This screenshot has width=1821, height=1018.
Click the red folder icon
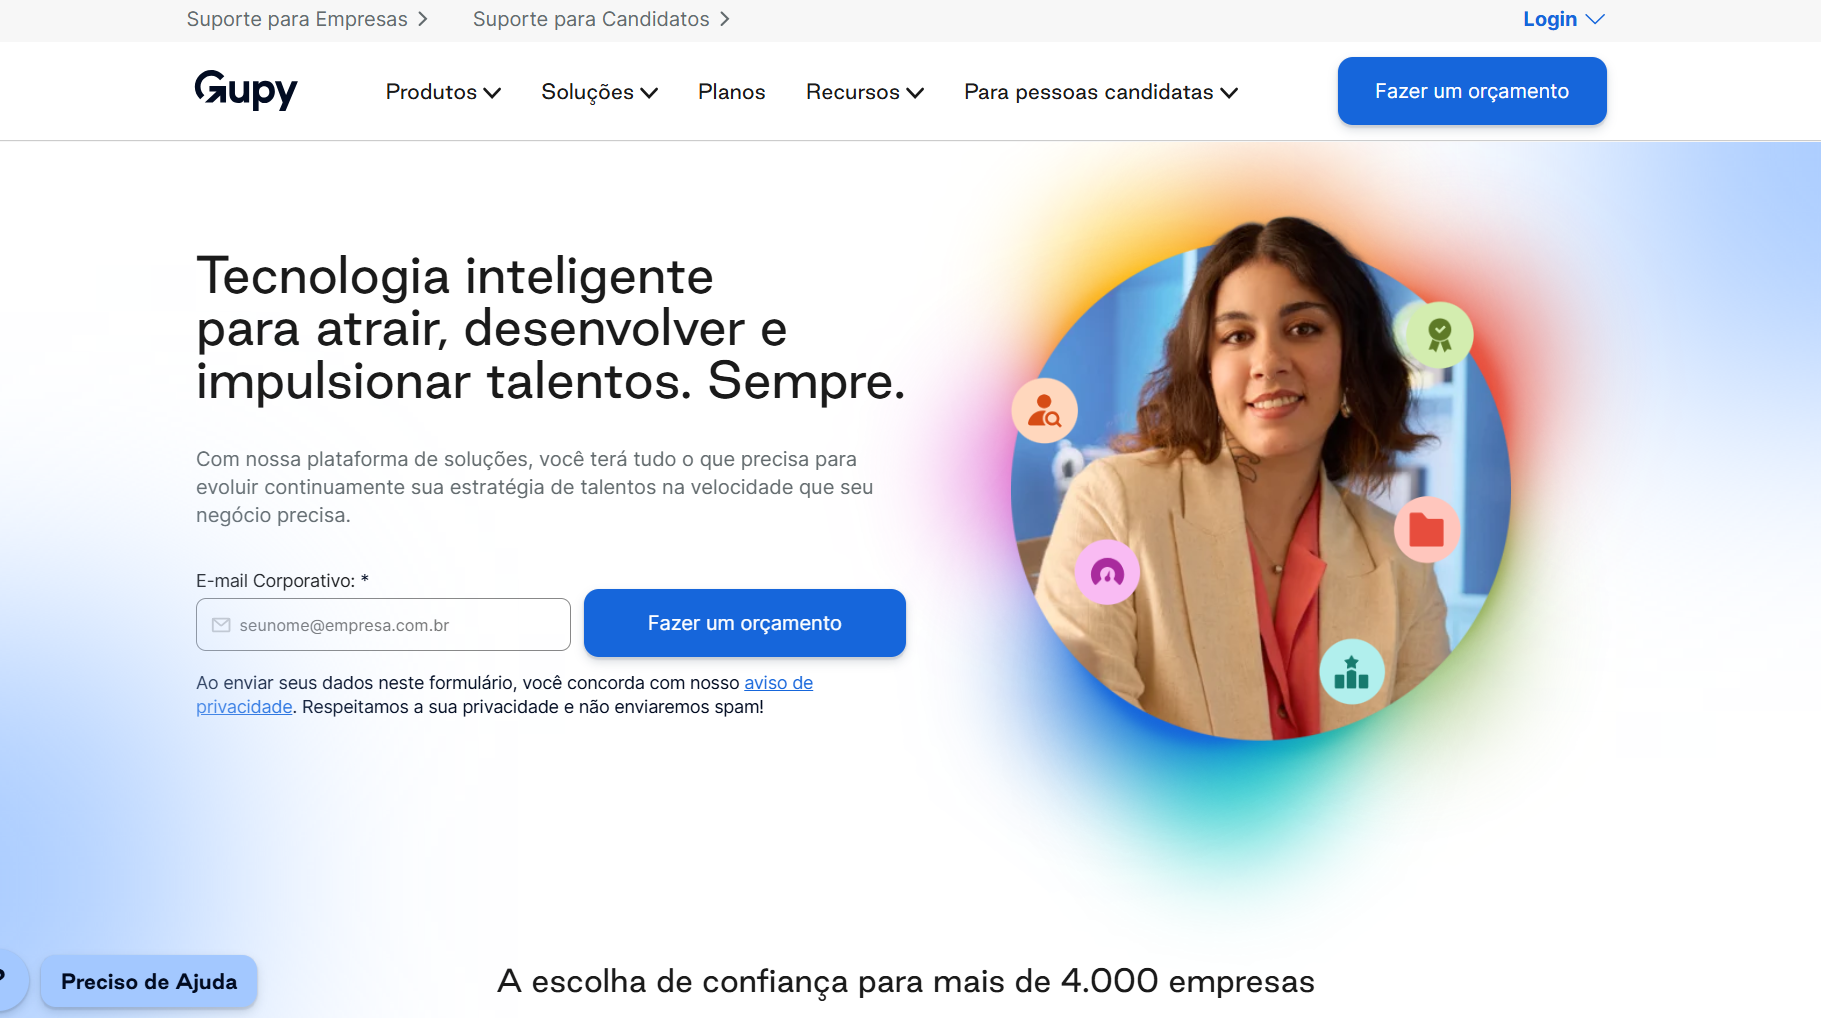(x=1427, y=530)
